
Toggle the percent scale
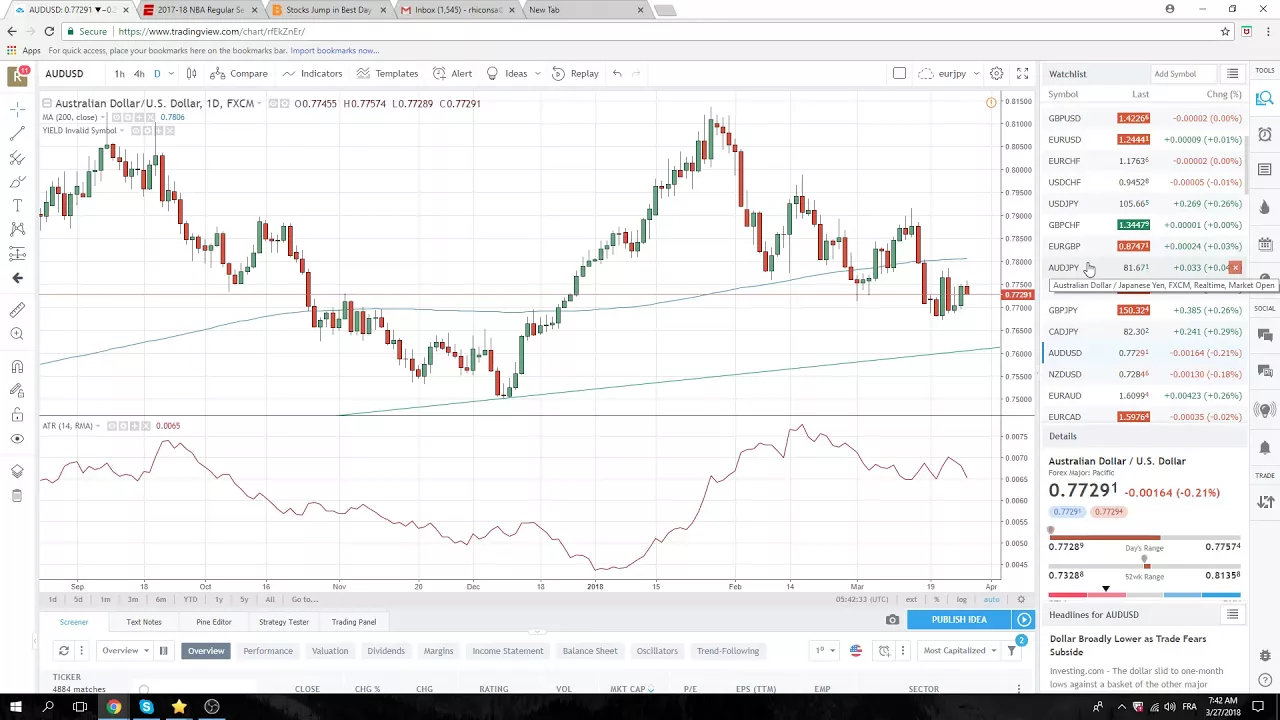pyautogui.click(x=936, y=599)
